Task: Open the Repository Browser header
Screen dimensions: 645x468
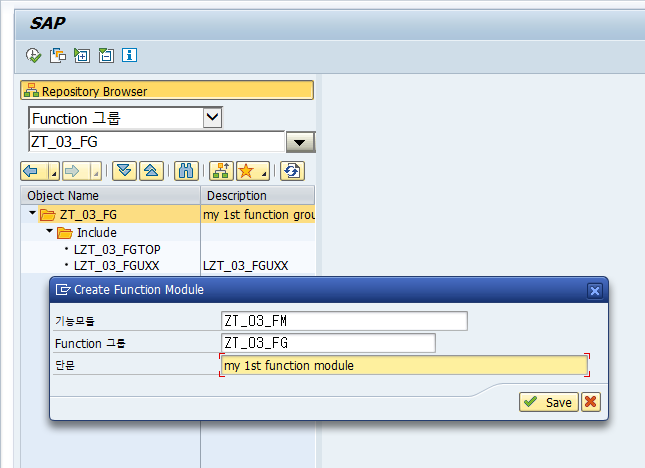Action: 167,90
